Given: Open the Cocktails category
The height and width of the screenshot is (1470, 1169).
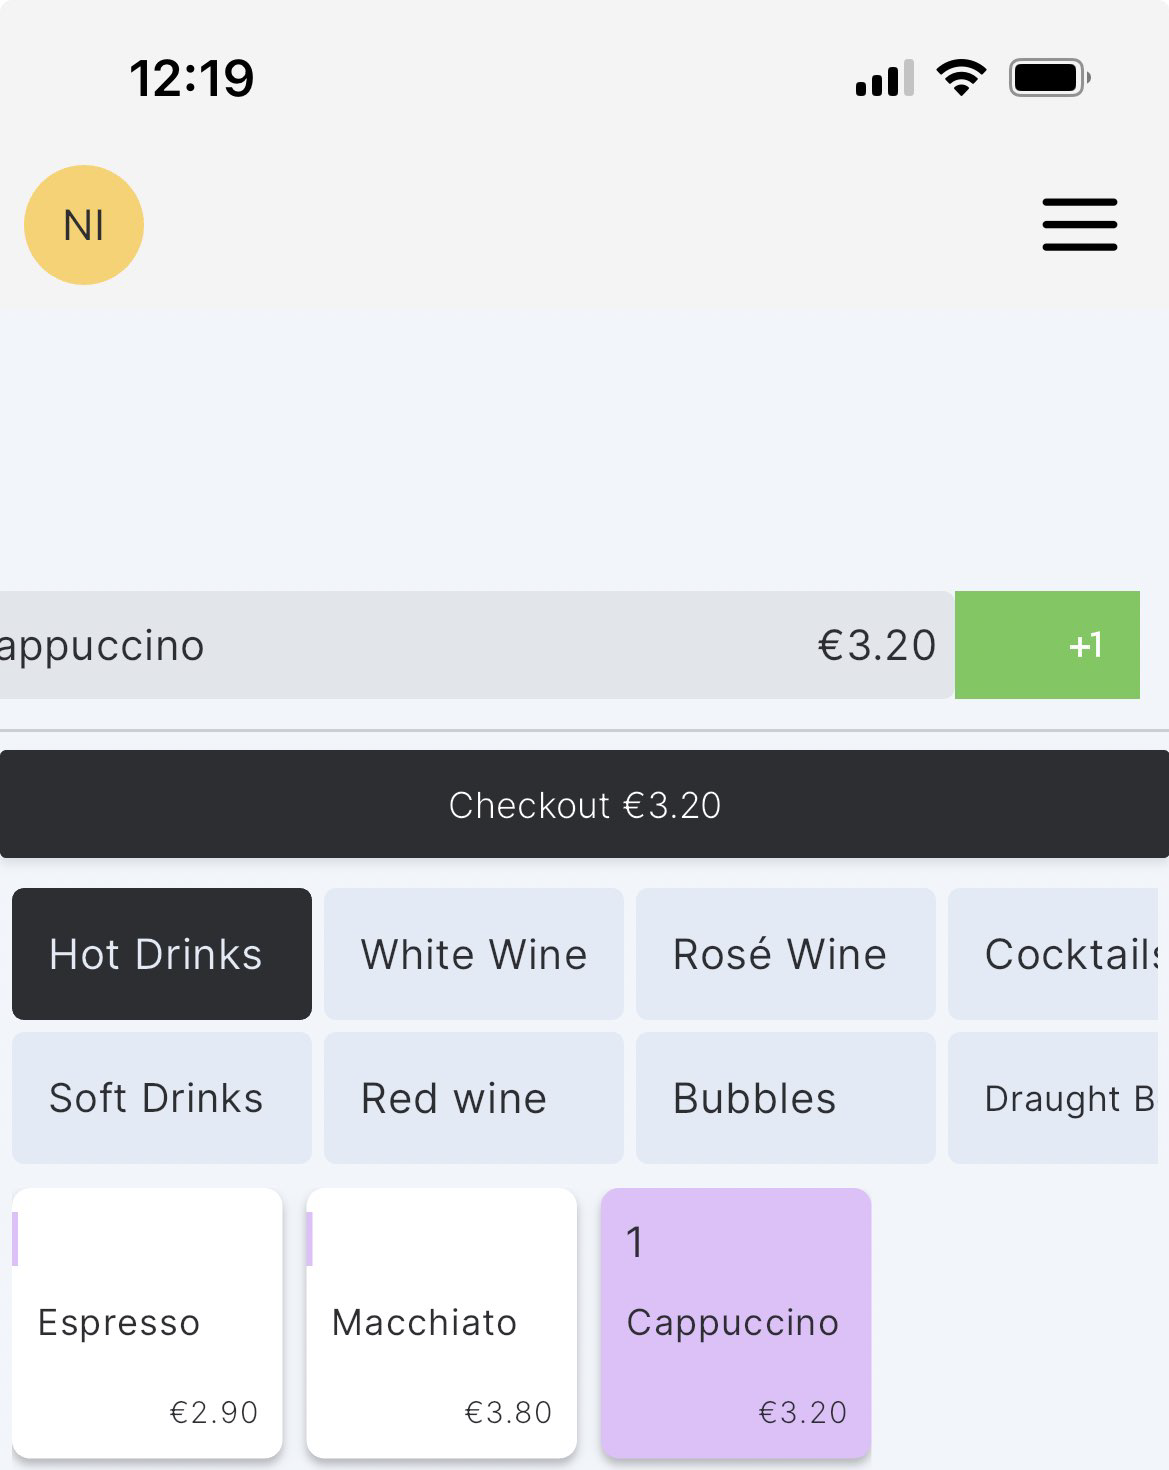Looking at the screenshot, I should click(1055, 954).
